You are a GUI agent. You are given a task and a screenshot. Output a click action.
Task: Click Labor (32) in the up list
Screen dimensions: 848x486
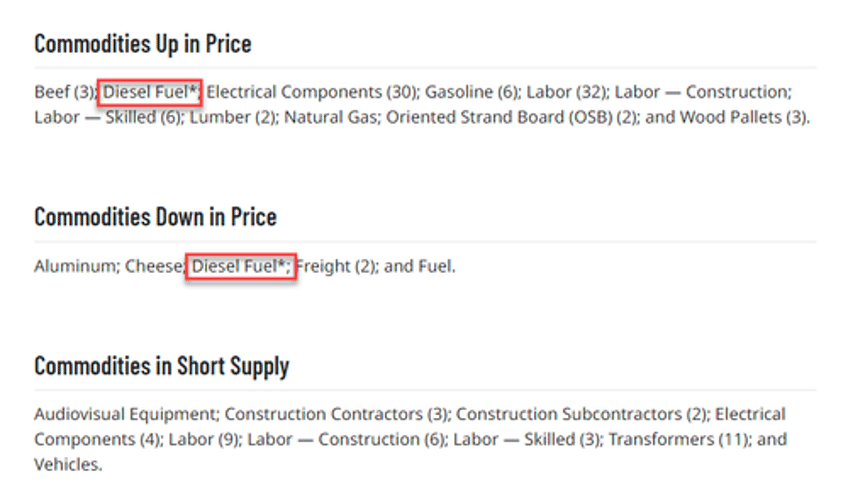point(566,92)
